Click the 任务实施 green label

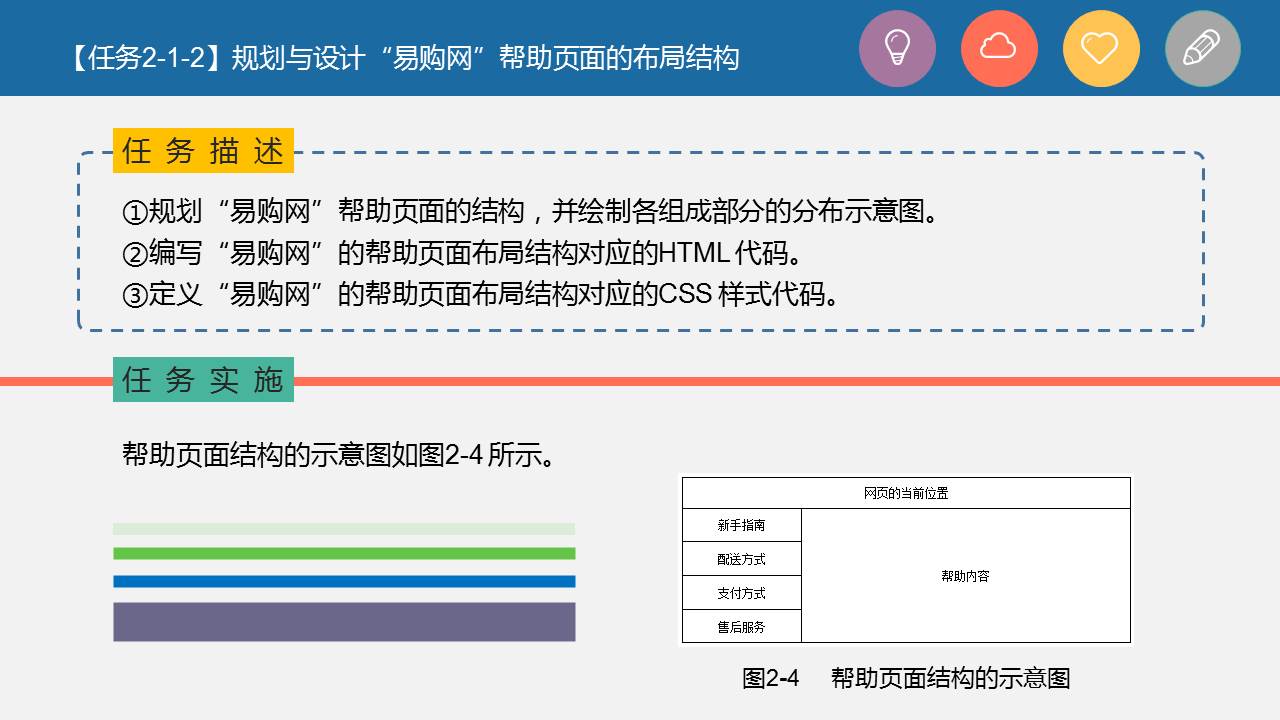click(203, 379)
